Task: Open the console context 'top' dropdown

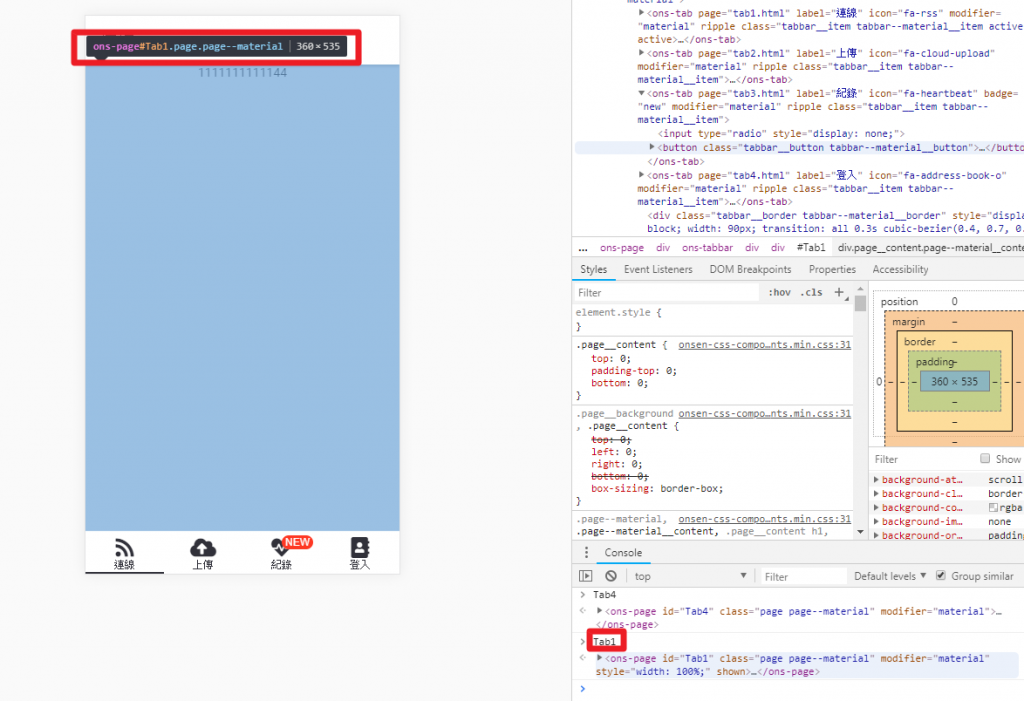Action: pos(690,576)
